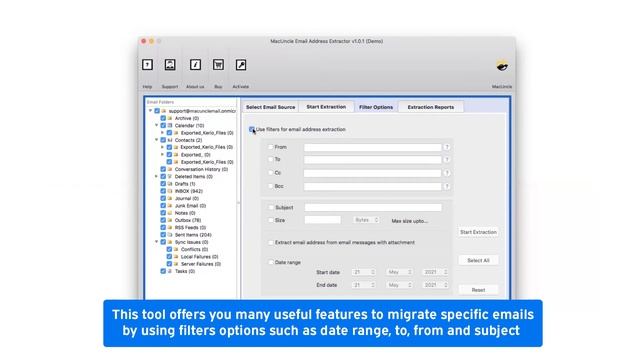Enable the To filter checkbox

click(x=271, y=159)
